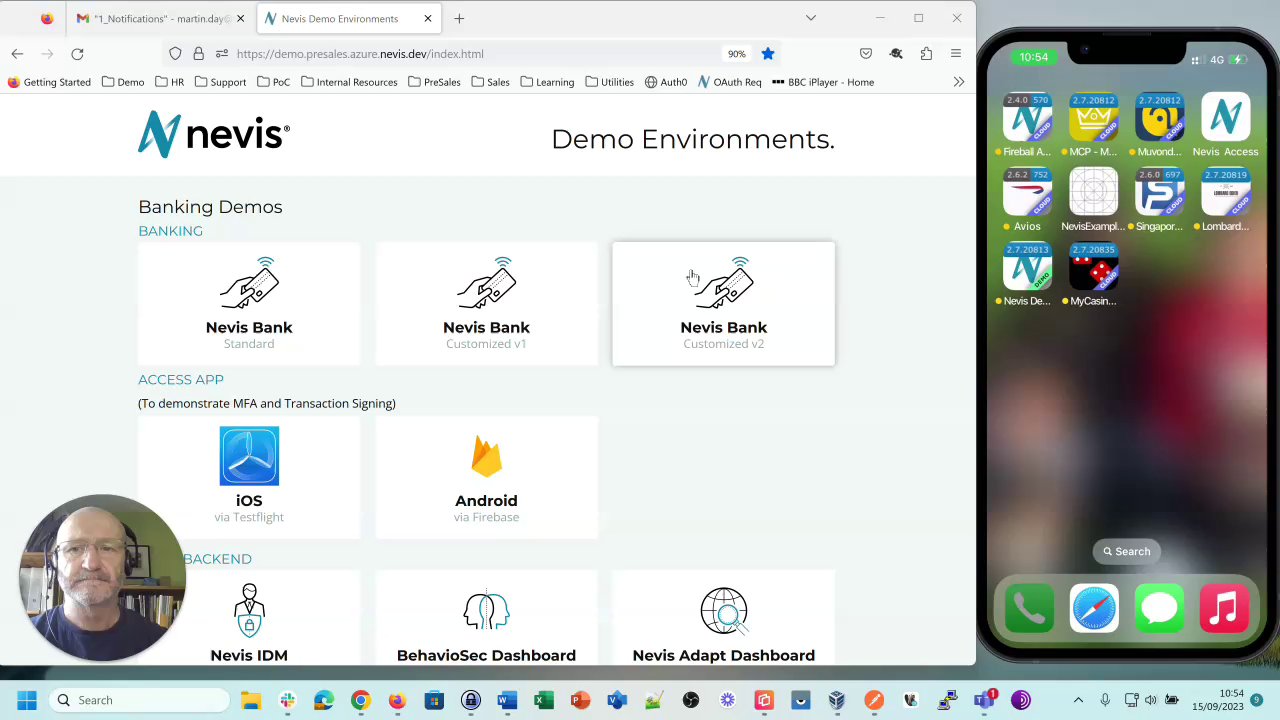The height and width of the screenshot is (720, 1280).
Task: Open Microsoft Word from taskbar
Action: pos(507,700)
